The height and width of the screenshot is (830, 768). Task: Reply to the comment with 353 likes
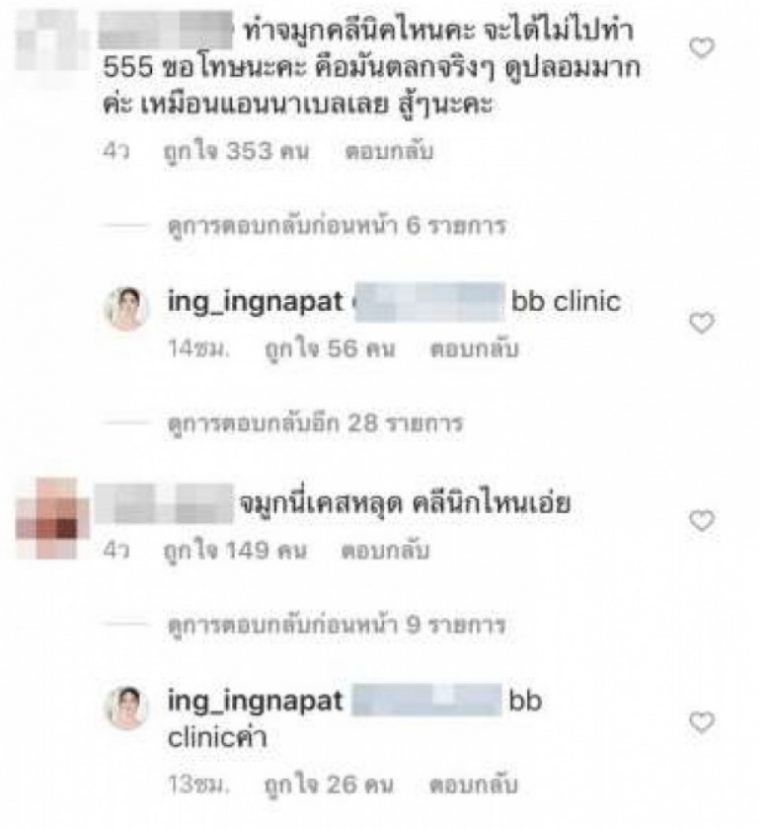click(x=389, y=151)
